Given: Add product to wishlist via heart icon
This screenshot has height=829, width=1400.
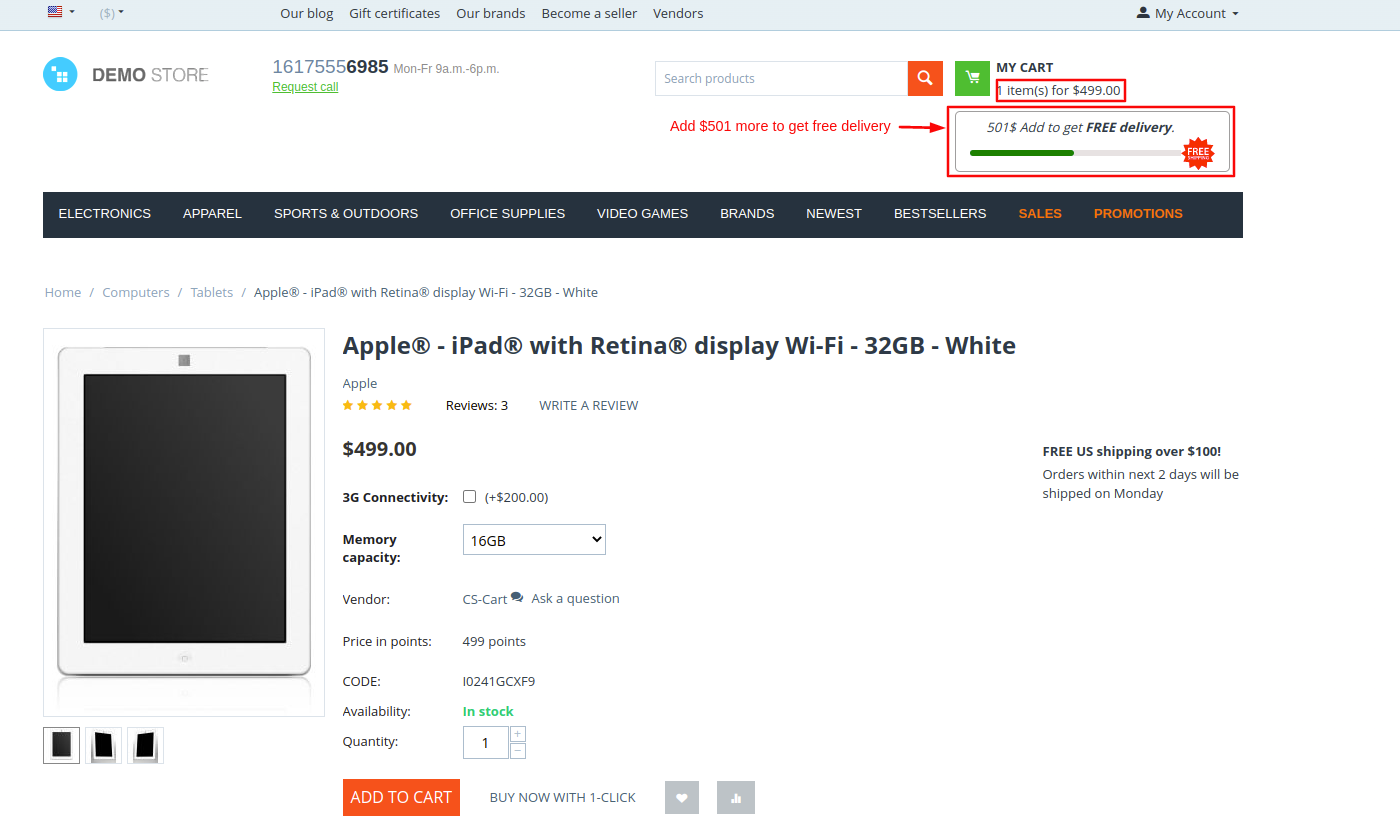Looking at the screenshot, I should tap(682, 798).
